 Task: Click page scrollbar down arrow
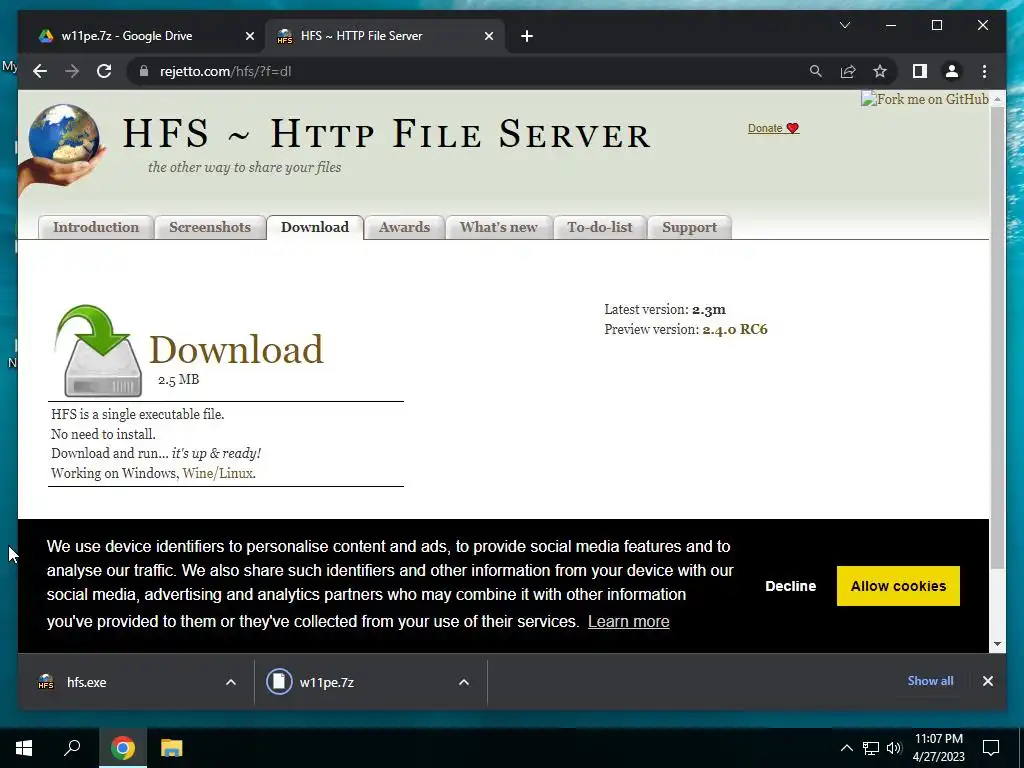tap(997, 644)
